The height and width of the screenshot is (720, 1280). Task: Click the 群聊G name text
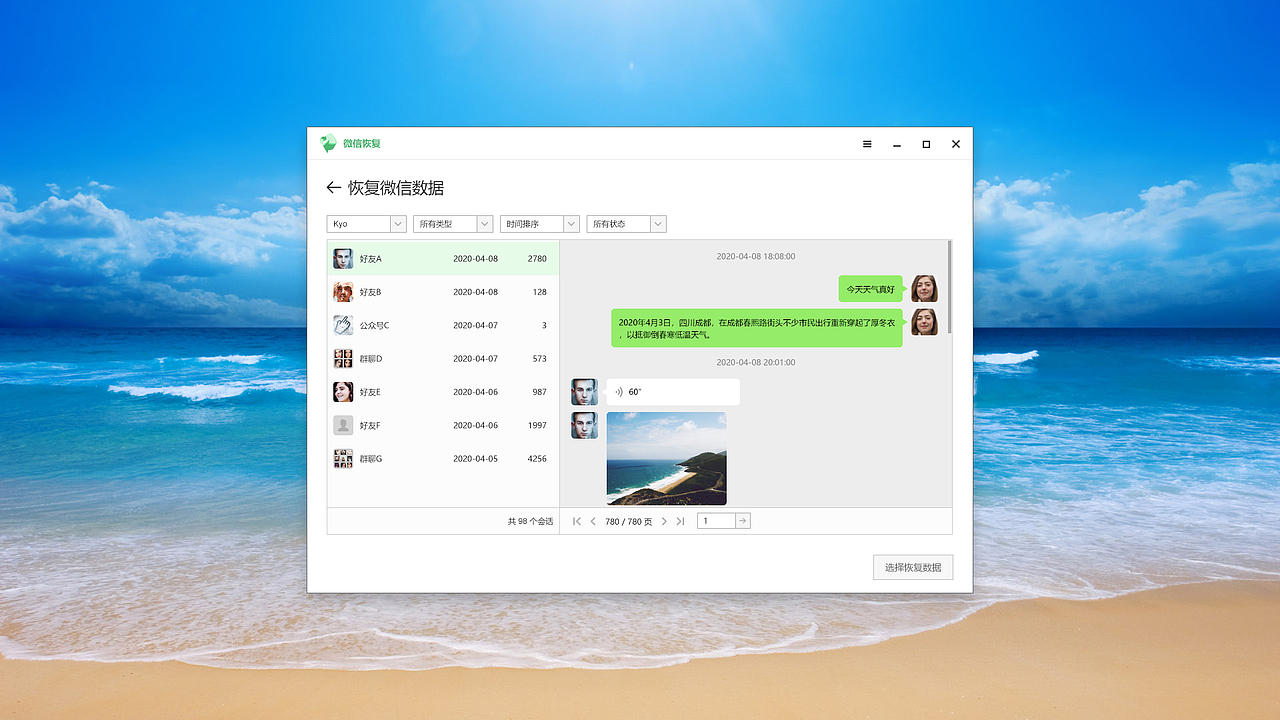pyautogui.click(x=371, y=458)
